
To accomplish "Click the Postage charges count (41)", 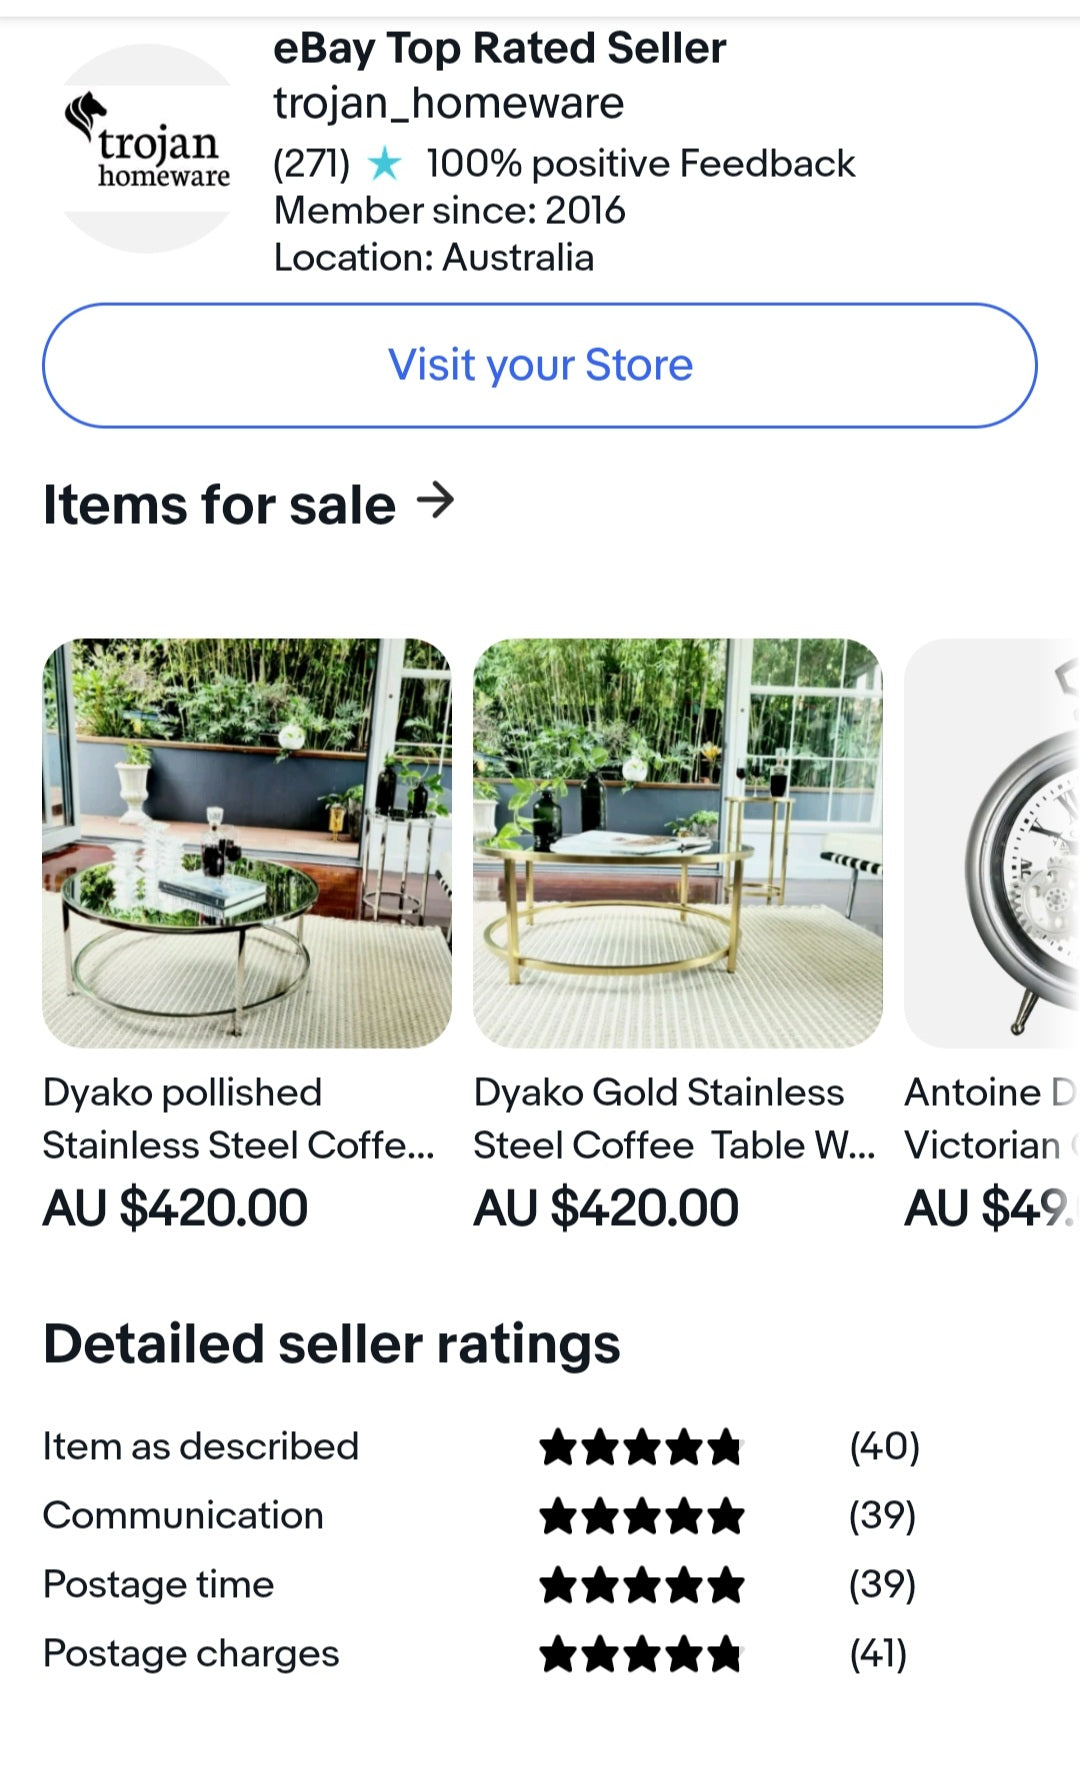I will pyautogui.click(x=878, y=1654).
